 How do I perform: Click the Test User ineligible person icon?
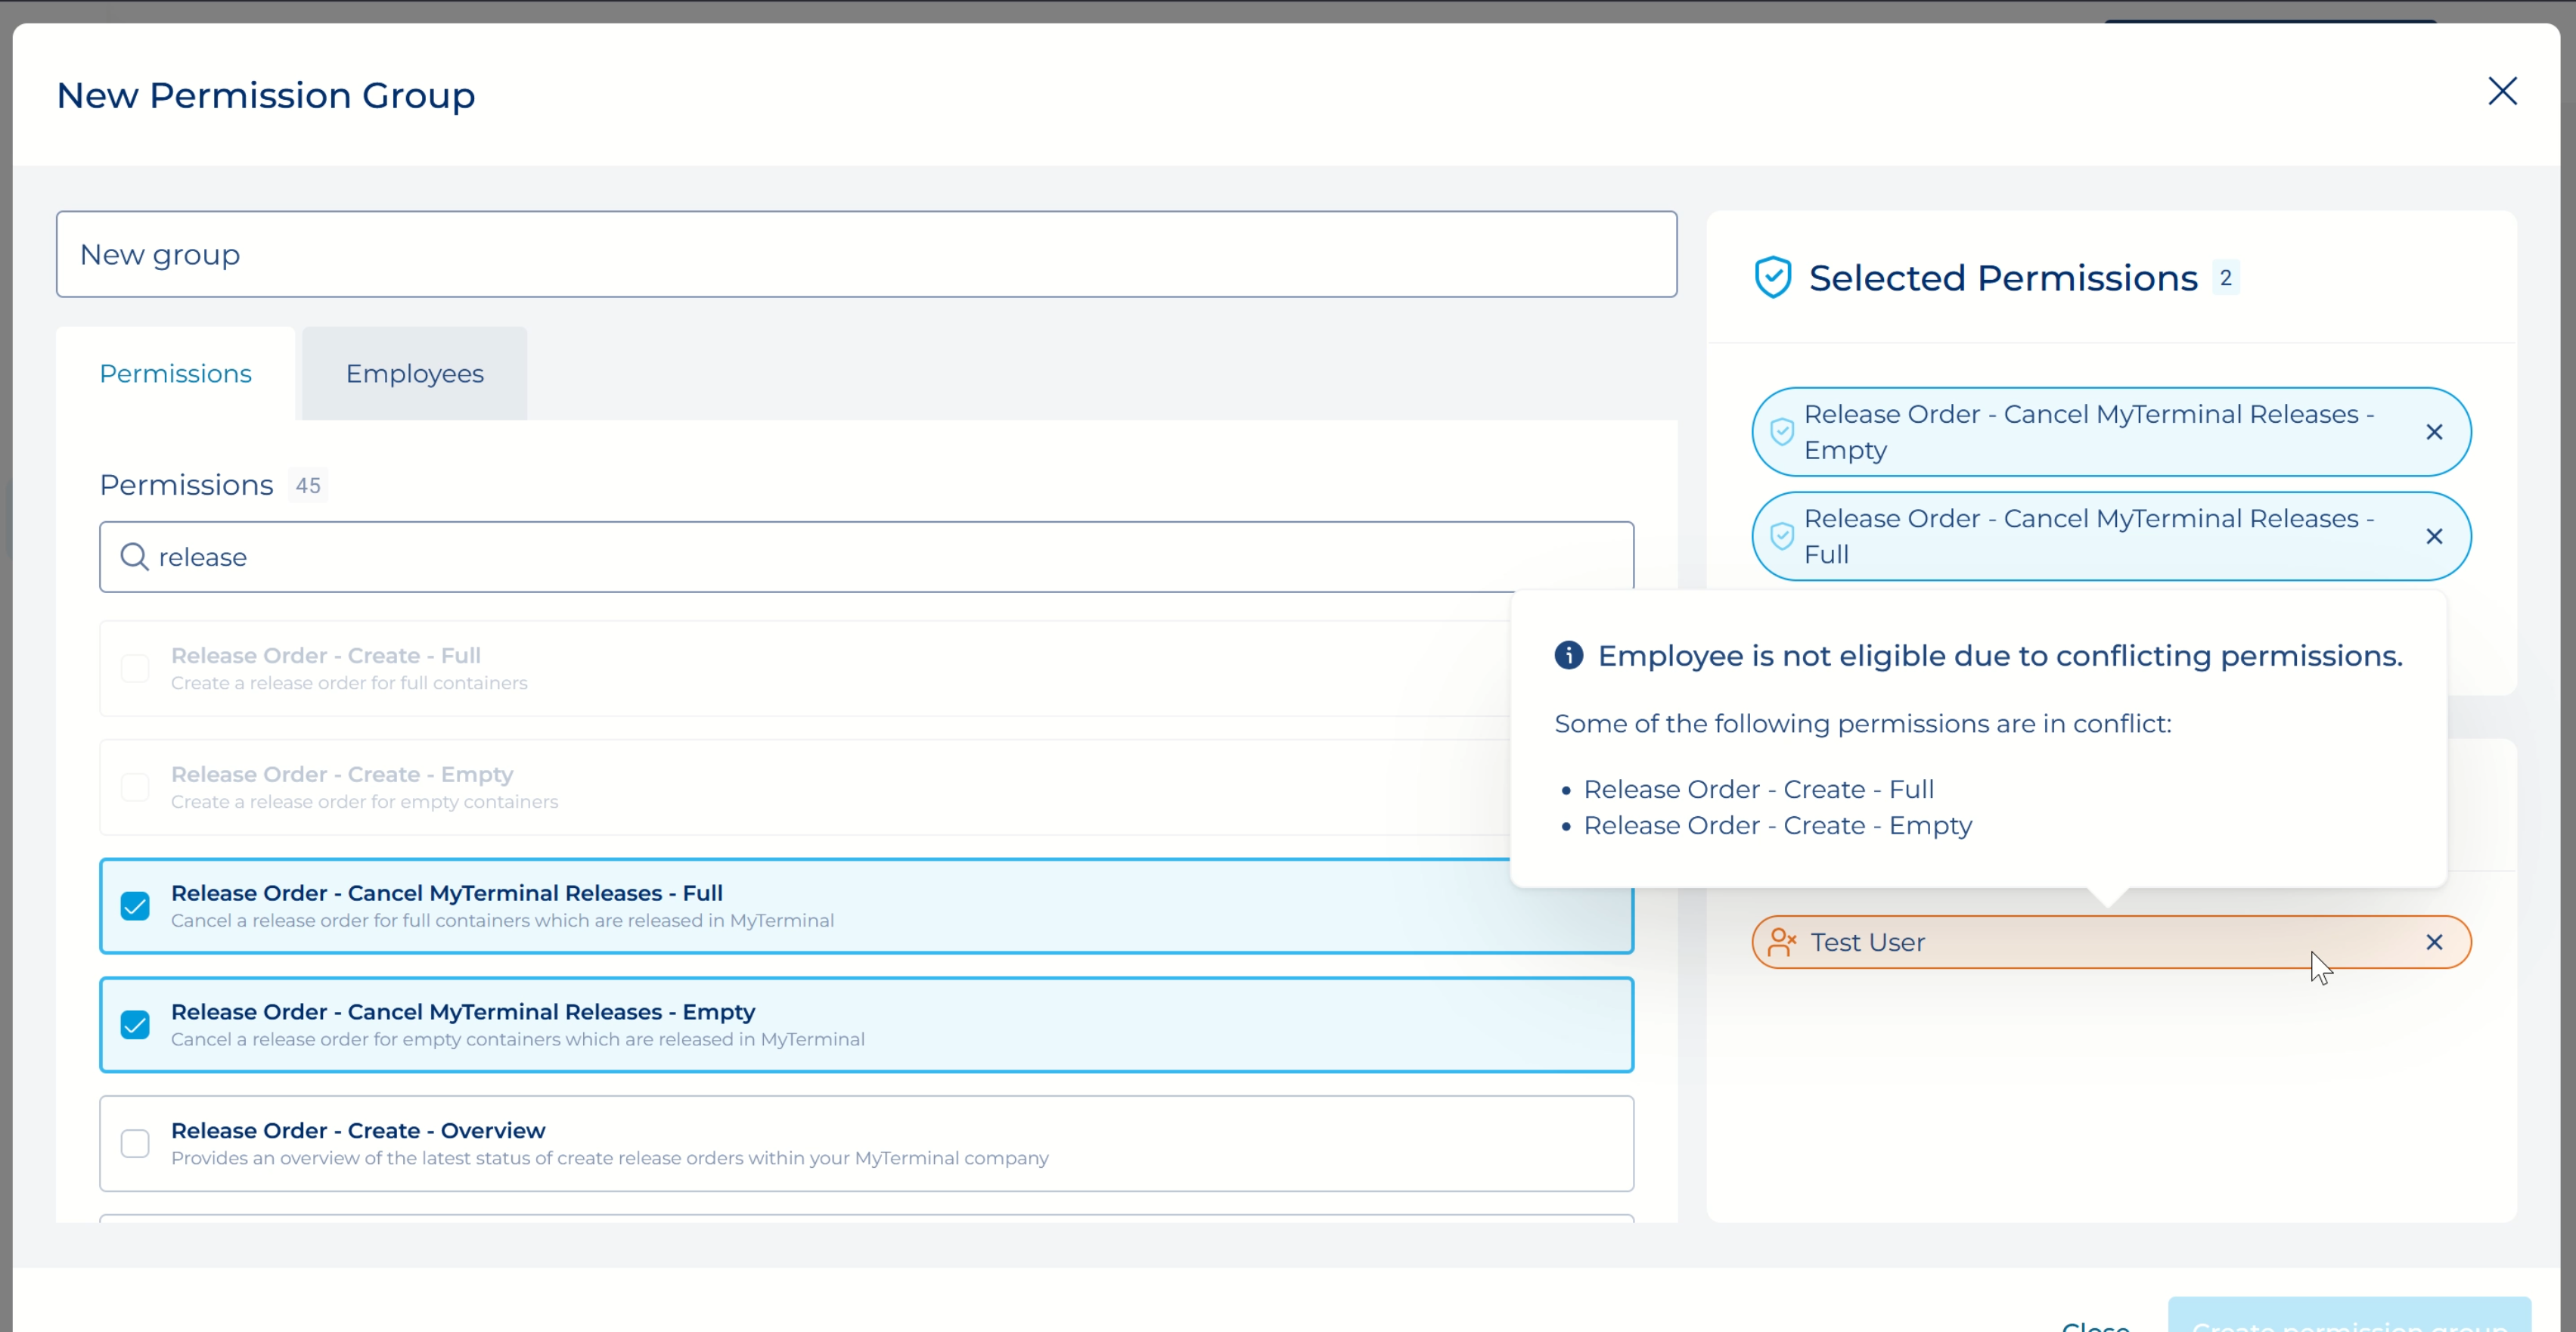pyautogui.click(x=1781, y=942)
